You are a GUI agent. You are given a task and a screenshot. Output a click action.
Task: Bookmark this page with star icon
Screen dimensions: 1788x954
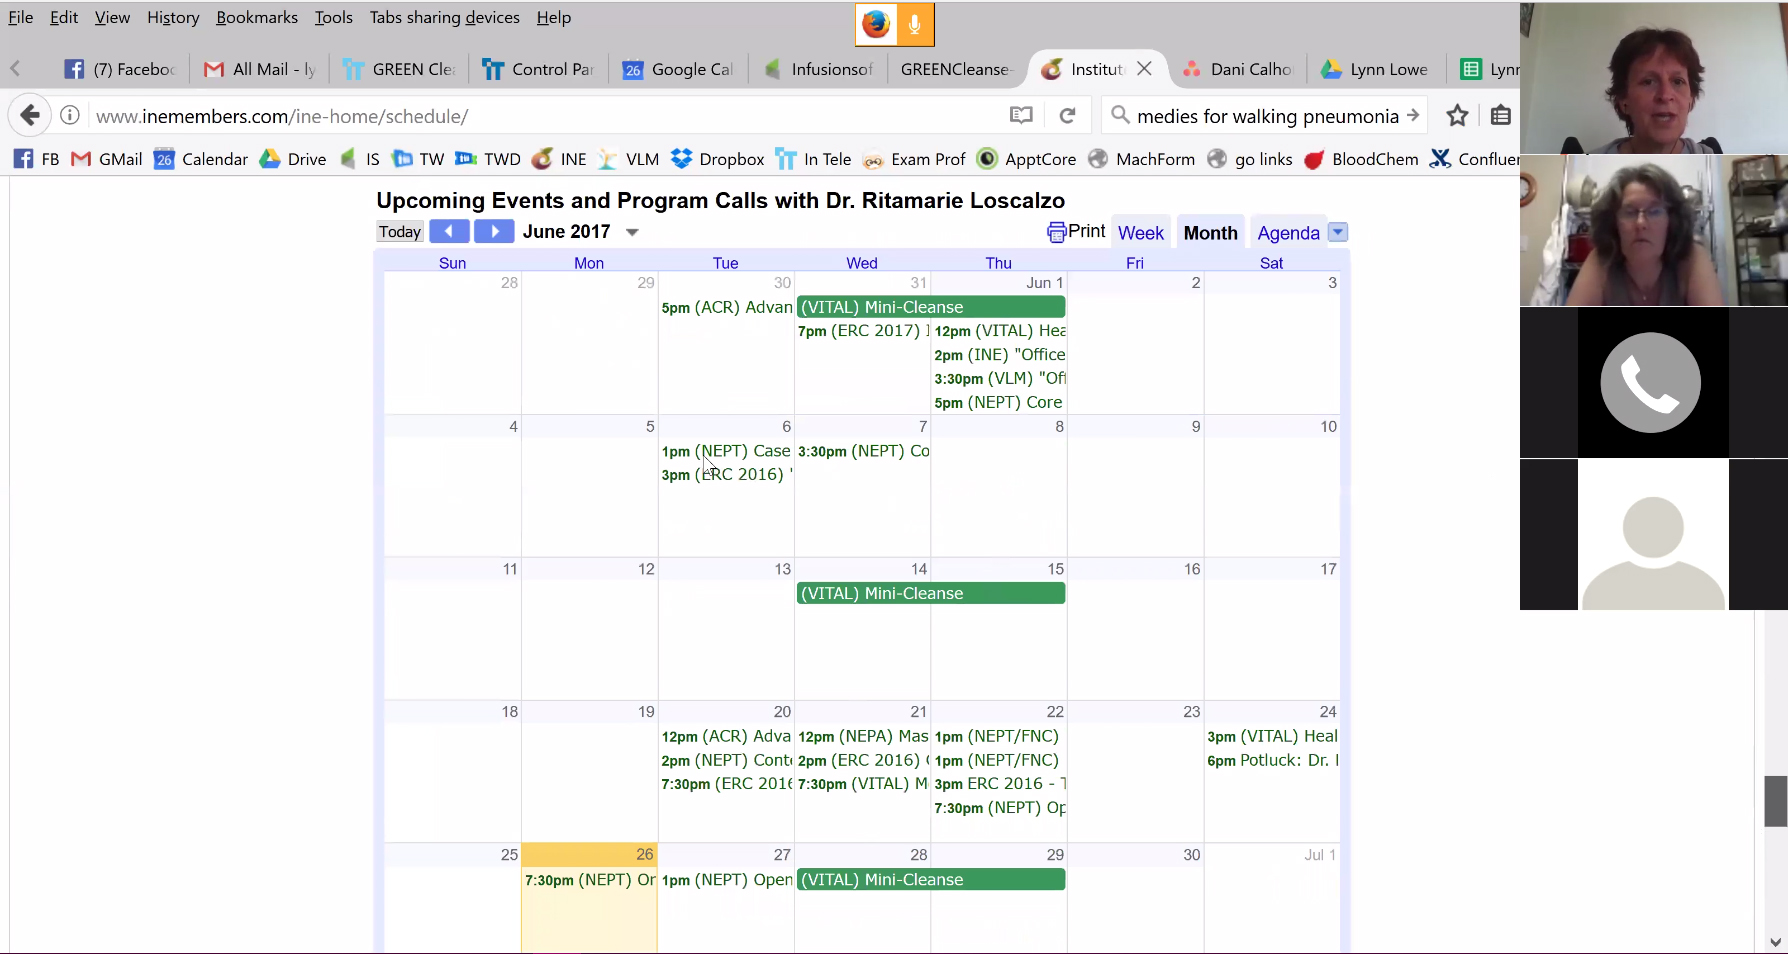pyautogui.click(x=1457, y=116)
